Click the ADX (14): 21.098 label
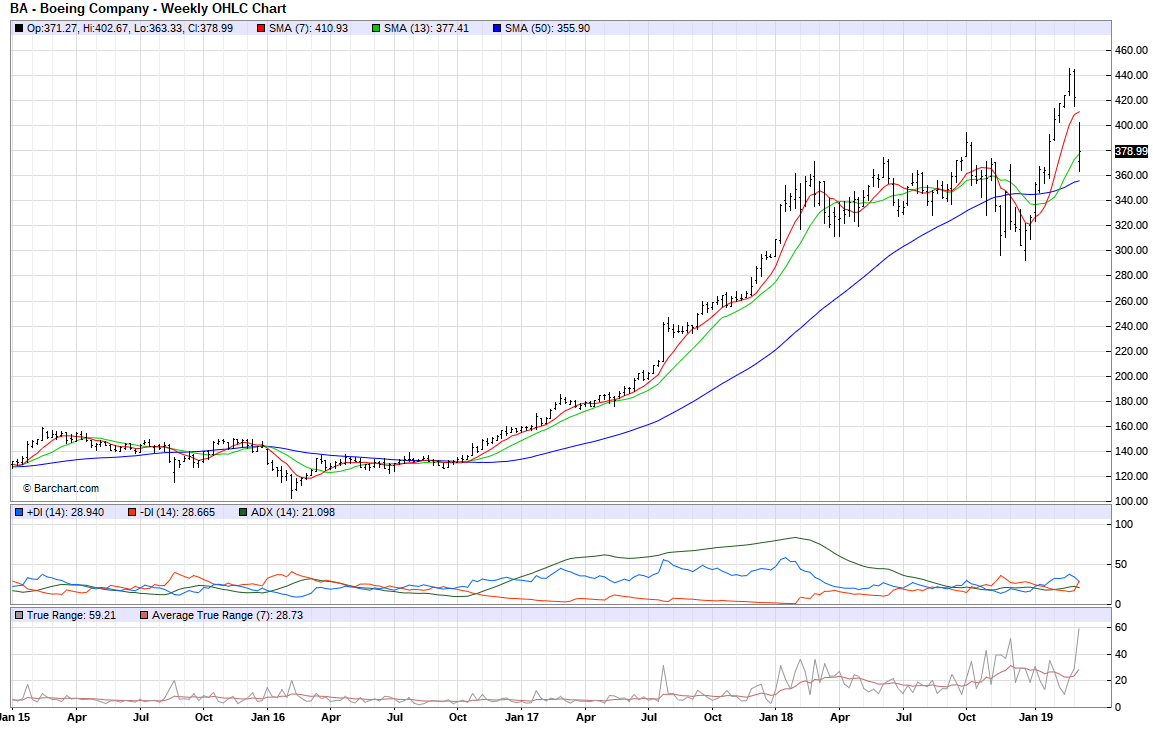 [293, 513]
